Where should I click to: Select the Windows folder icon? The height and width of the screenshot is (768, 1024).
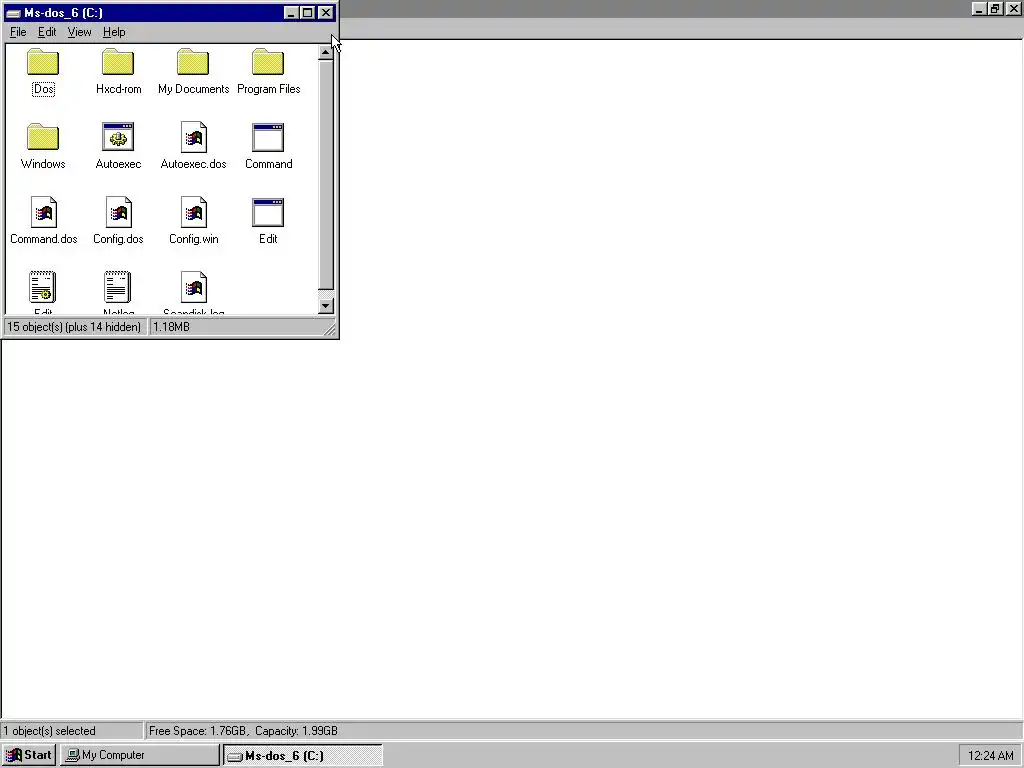[43, 138]
